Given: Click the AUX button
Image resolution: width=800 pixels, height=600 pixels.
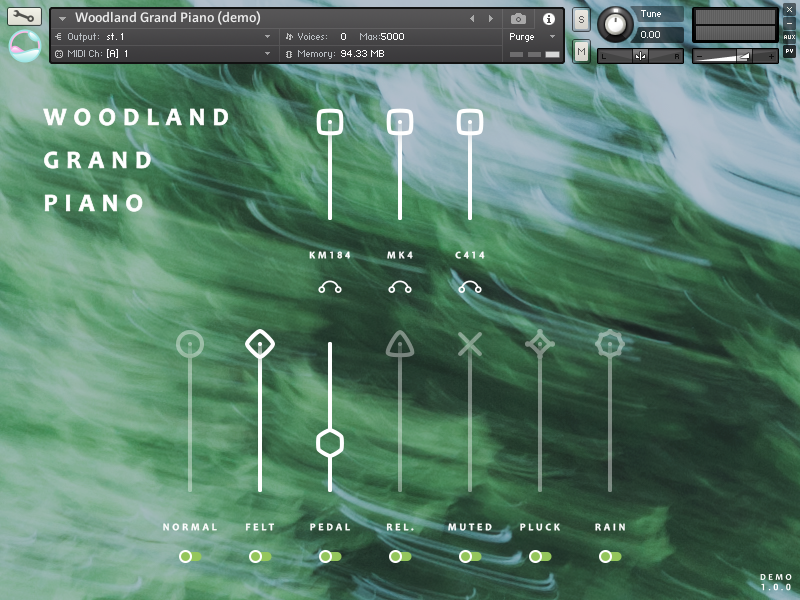Looking at the screenshot, I should (x=789, y=37).
